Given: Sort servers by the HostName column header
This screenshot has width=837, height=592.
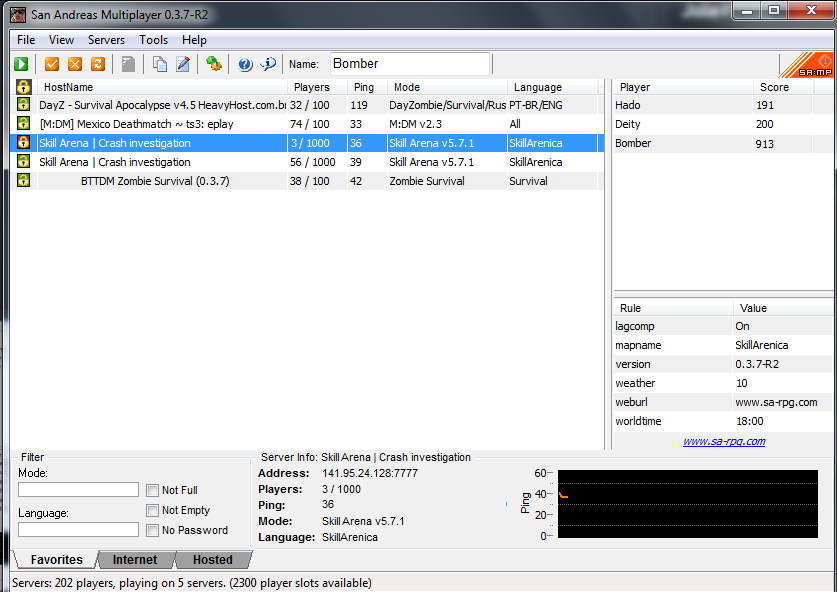Looking at the screenshot, I should point(162,87).
